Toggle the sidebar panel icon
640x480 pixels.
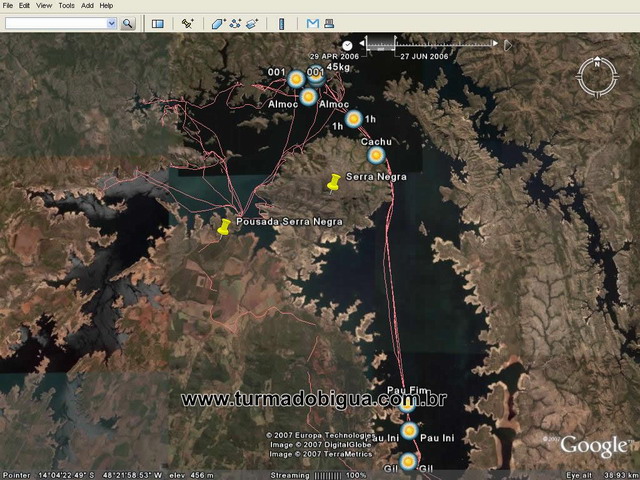158,24
